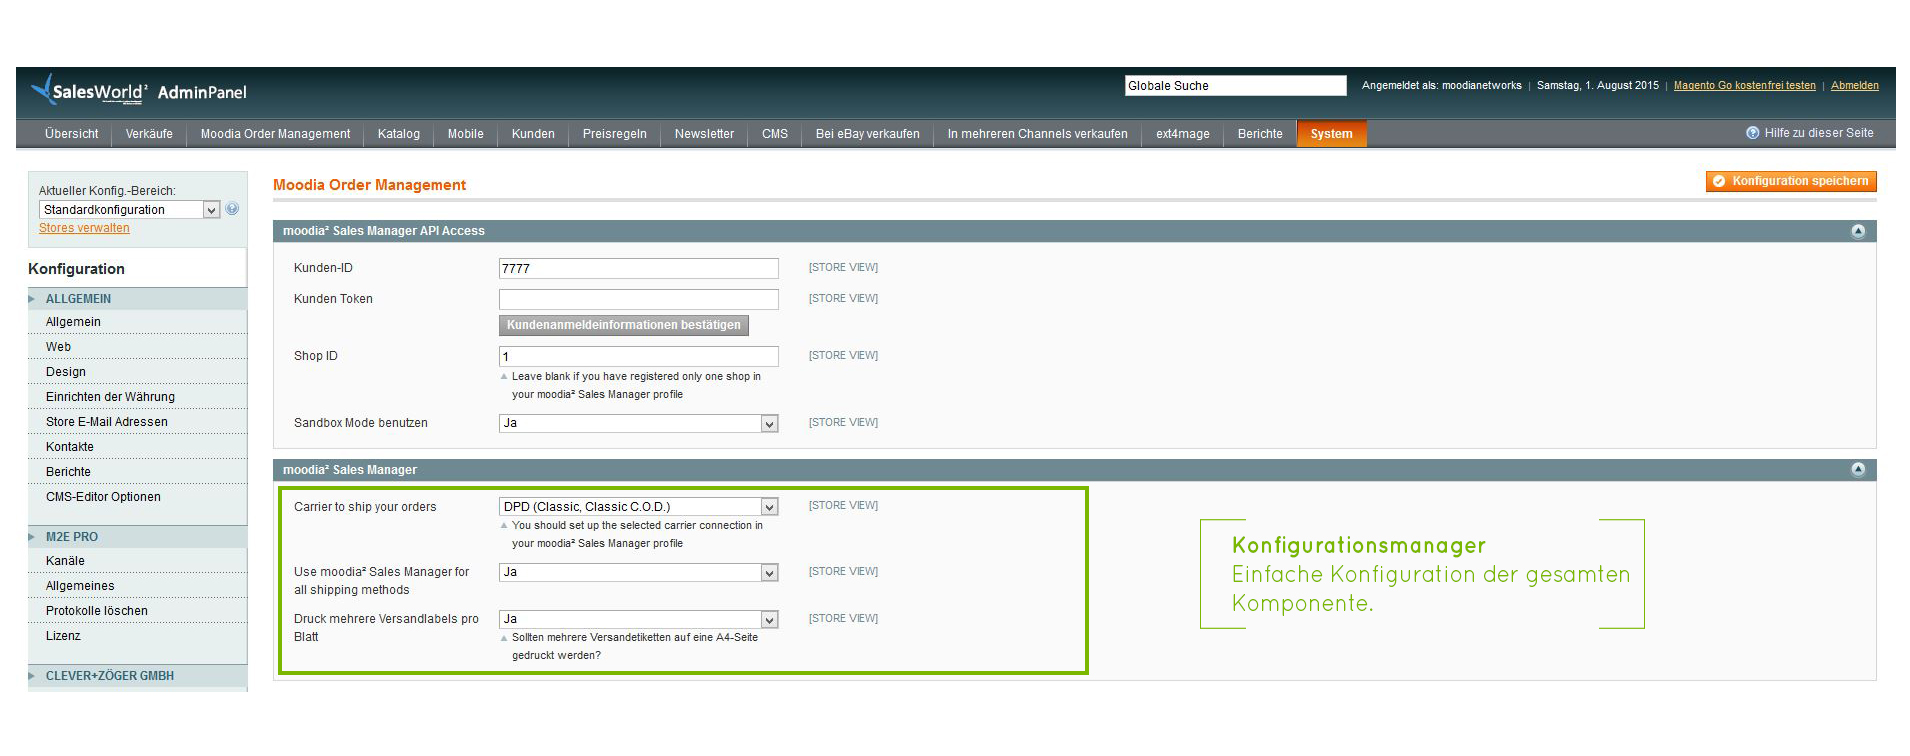The width and height of the screenshot is (1910, 756).
Task: Click the Konfiguration sidebar heading
Action: pos(76,269)
